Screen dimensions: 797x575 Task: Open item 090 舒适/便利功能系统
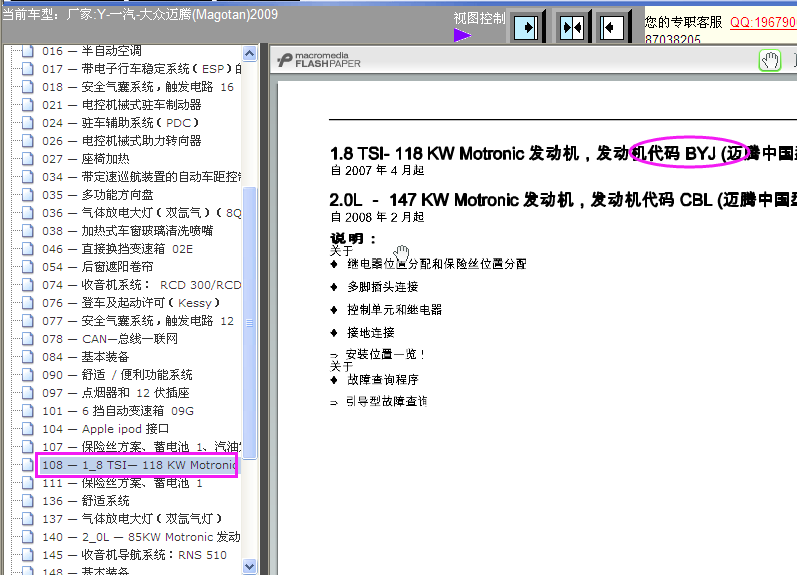point(117,375)
